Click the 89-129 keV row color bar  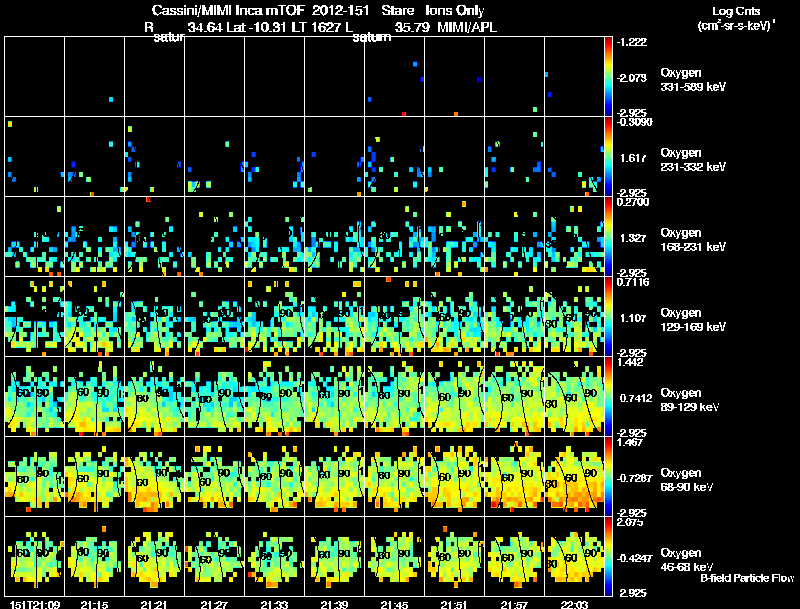tap(608, 396)
